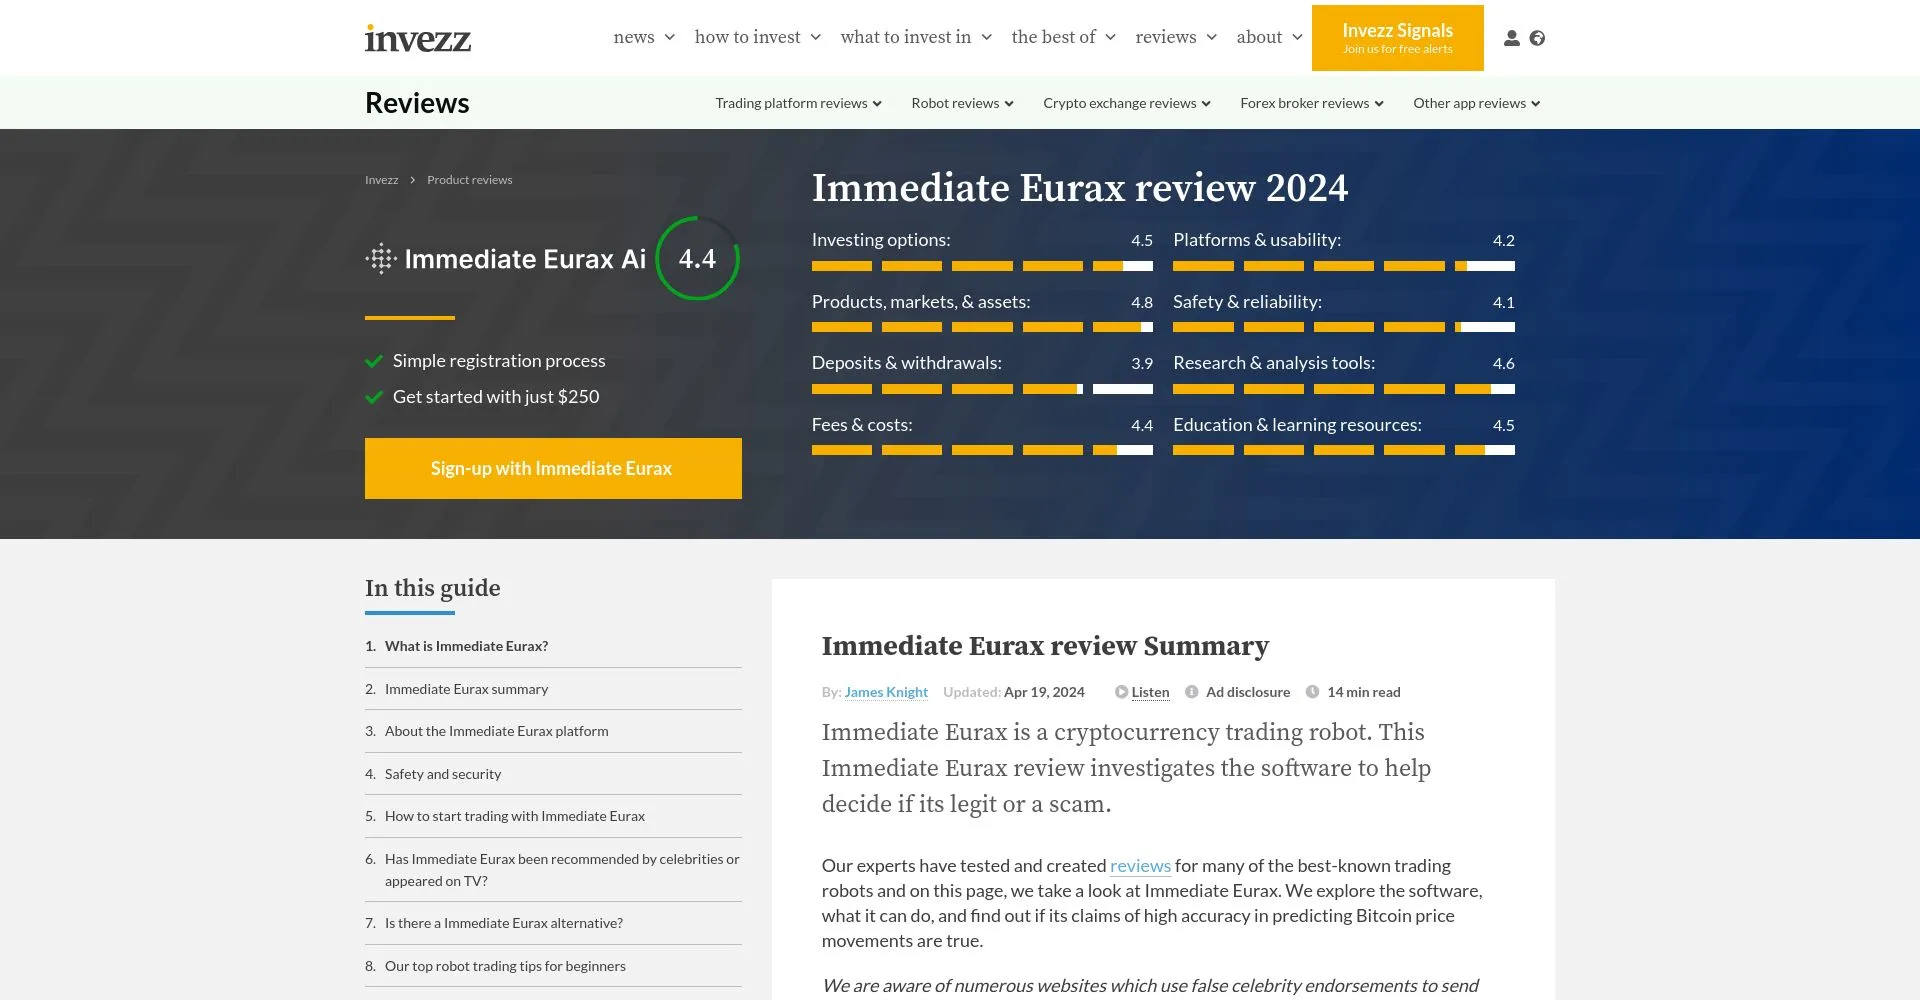This screenshot has width=1920, height=1000.
Task: Click the Fees & costs rating bar
Action: coord(982,450)
